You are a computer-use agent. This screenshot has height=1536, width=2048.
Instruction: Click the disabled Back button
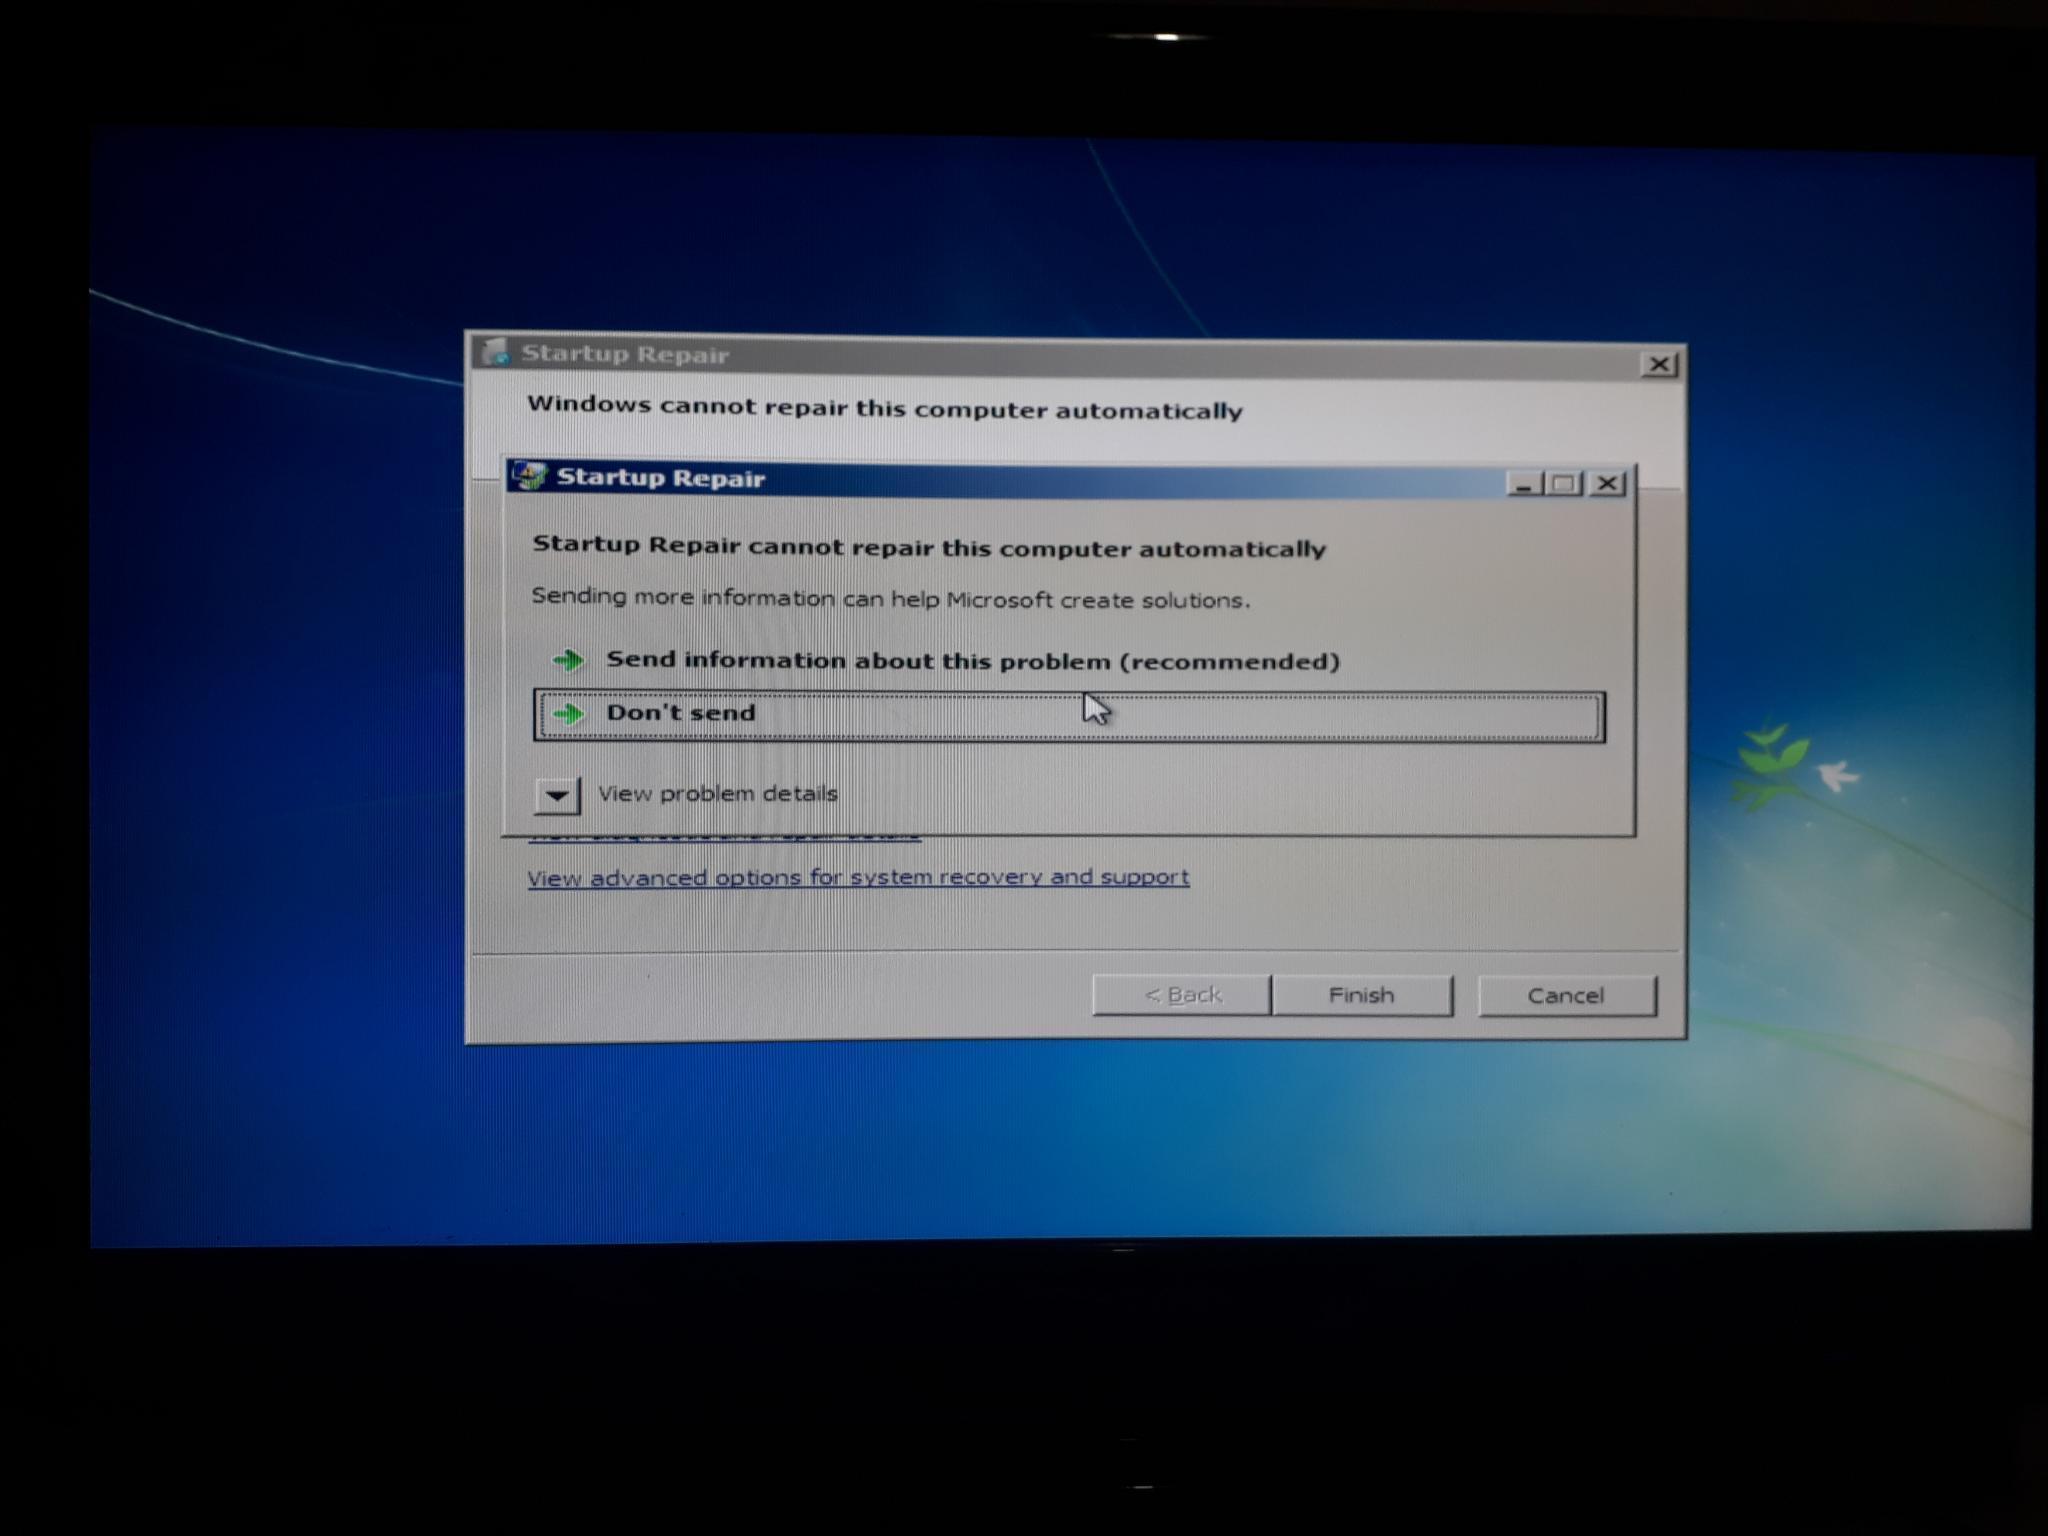(1182, 995)
